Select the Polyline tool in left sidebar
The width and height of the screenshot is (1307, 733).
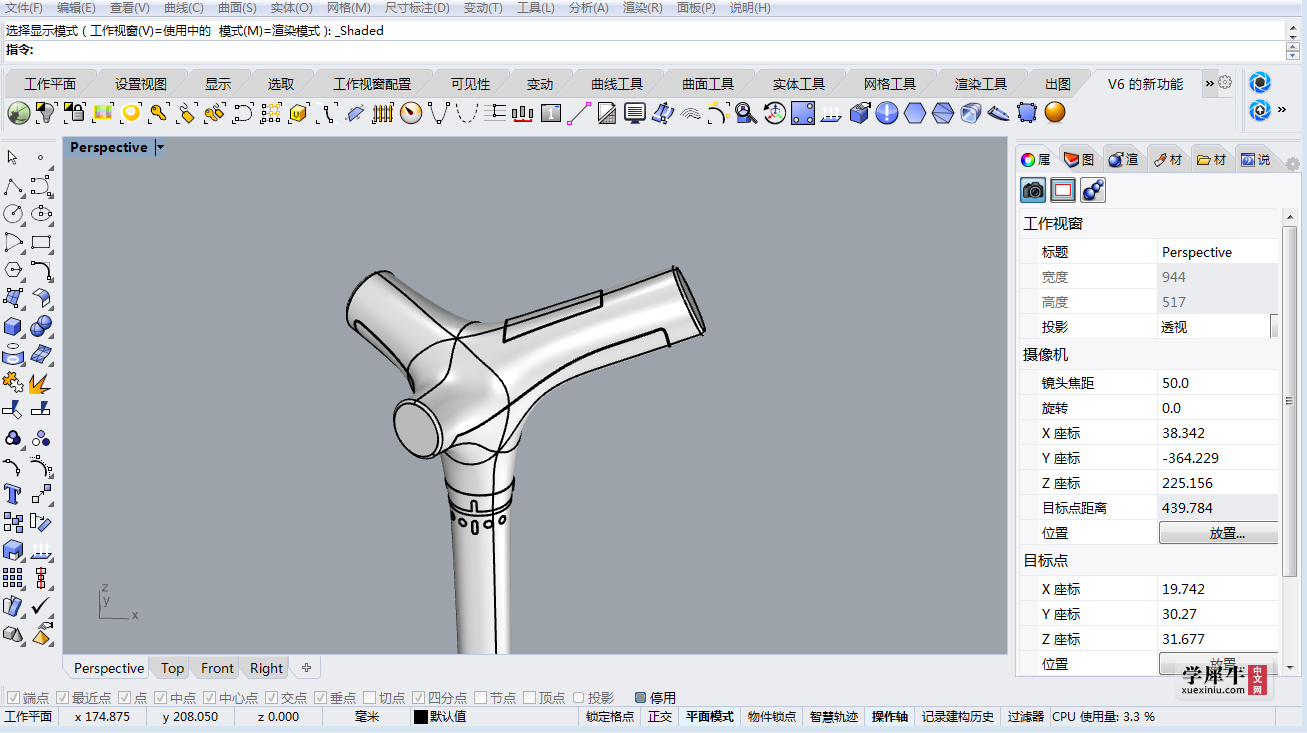tap(13, 186)
